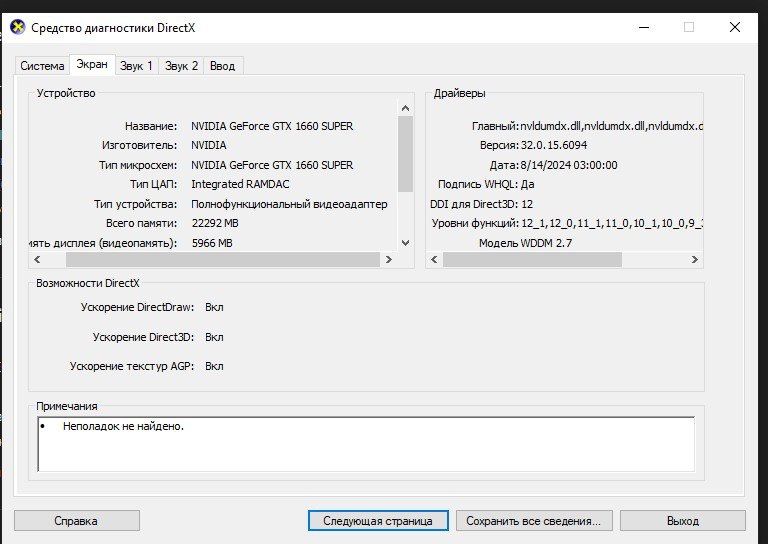Select the Экран tab
Screen dimensions: 768x544
[x=92, y=64]
